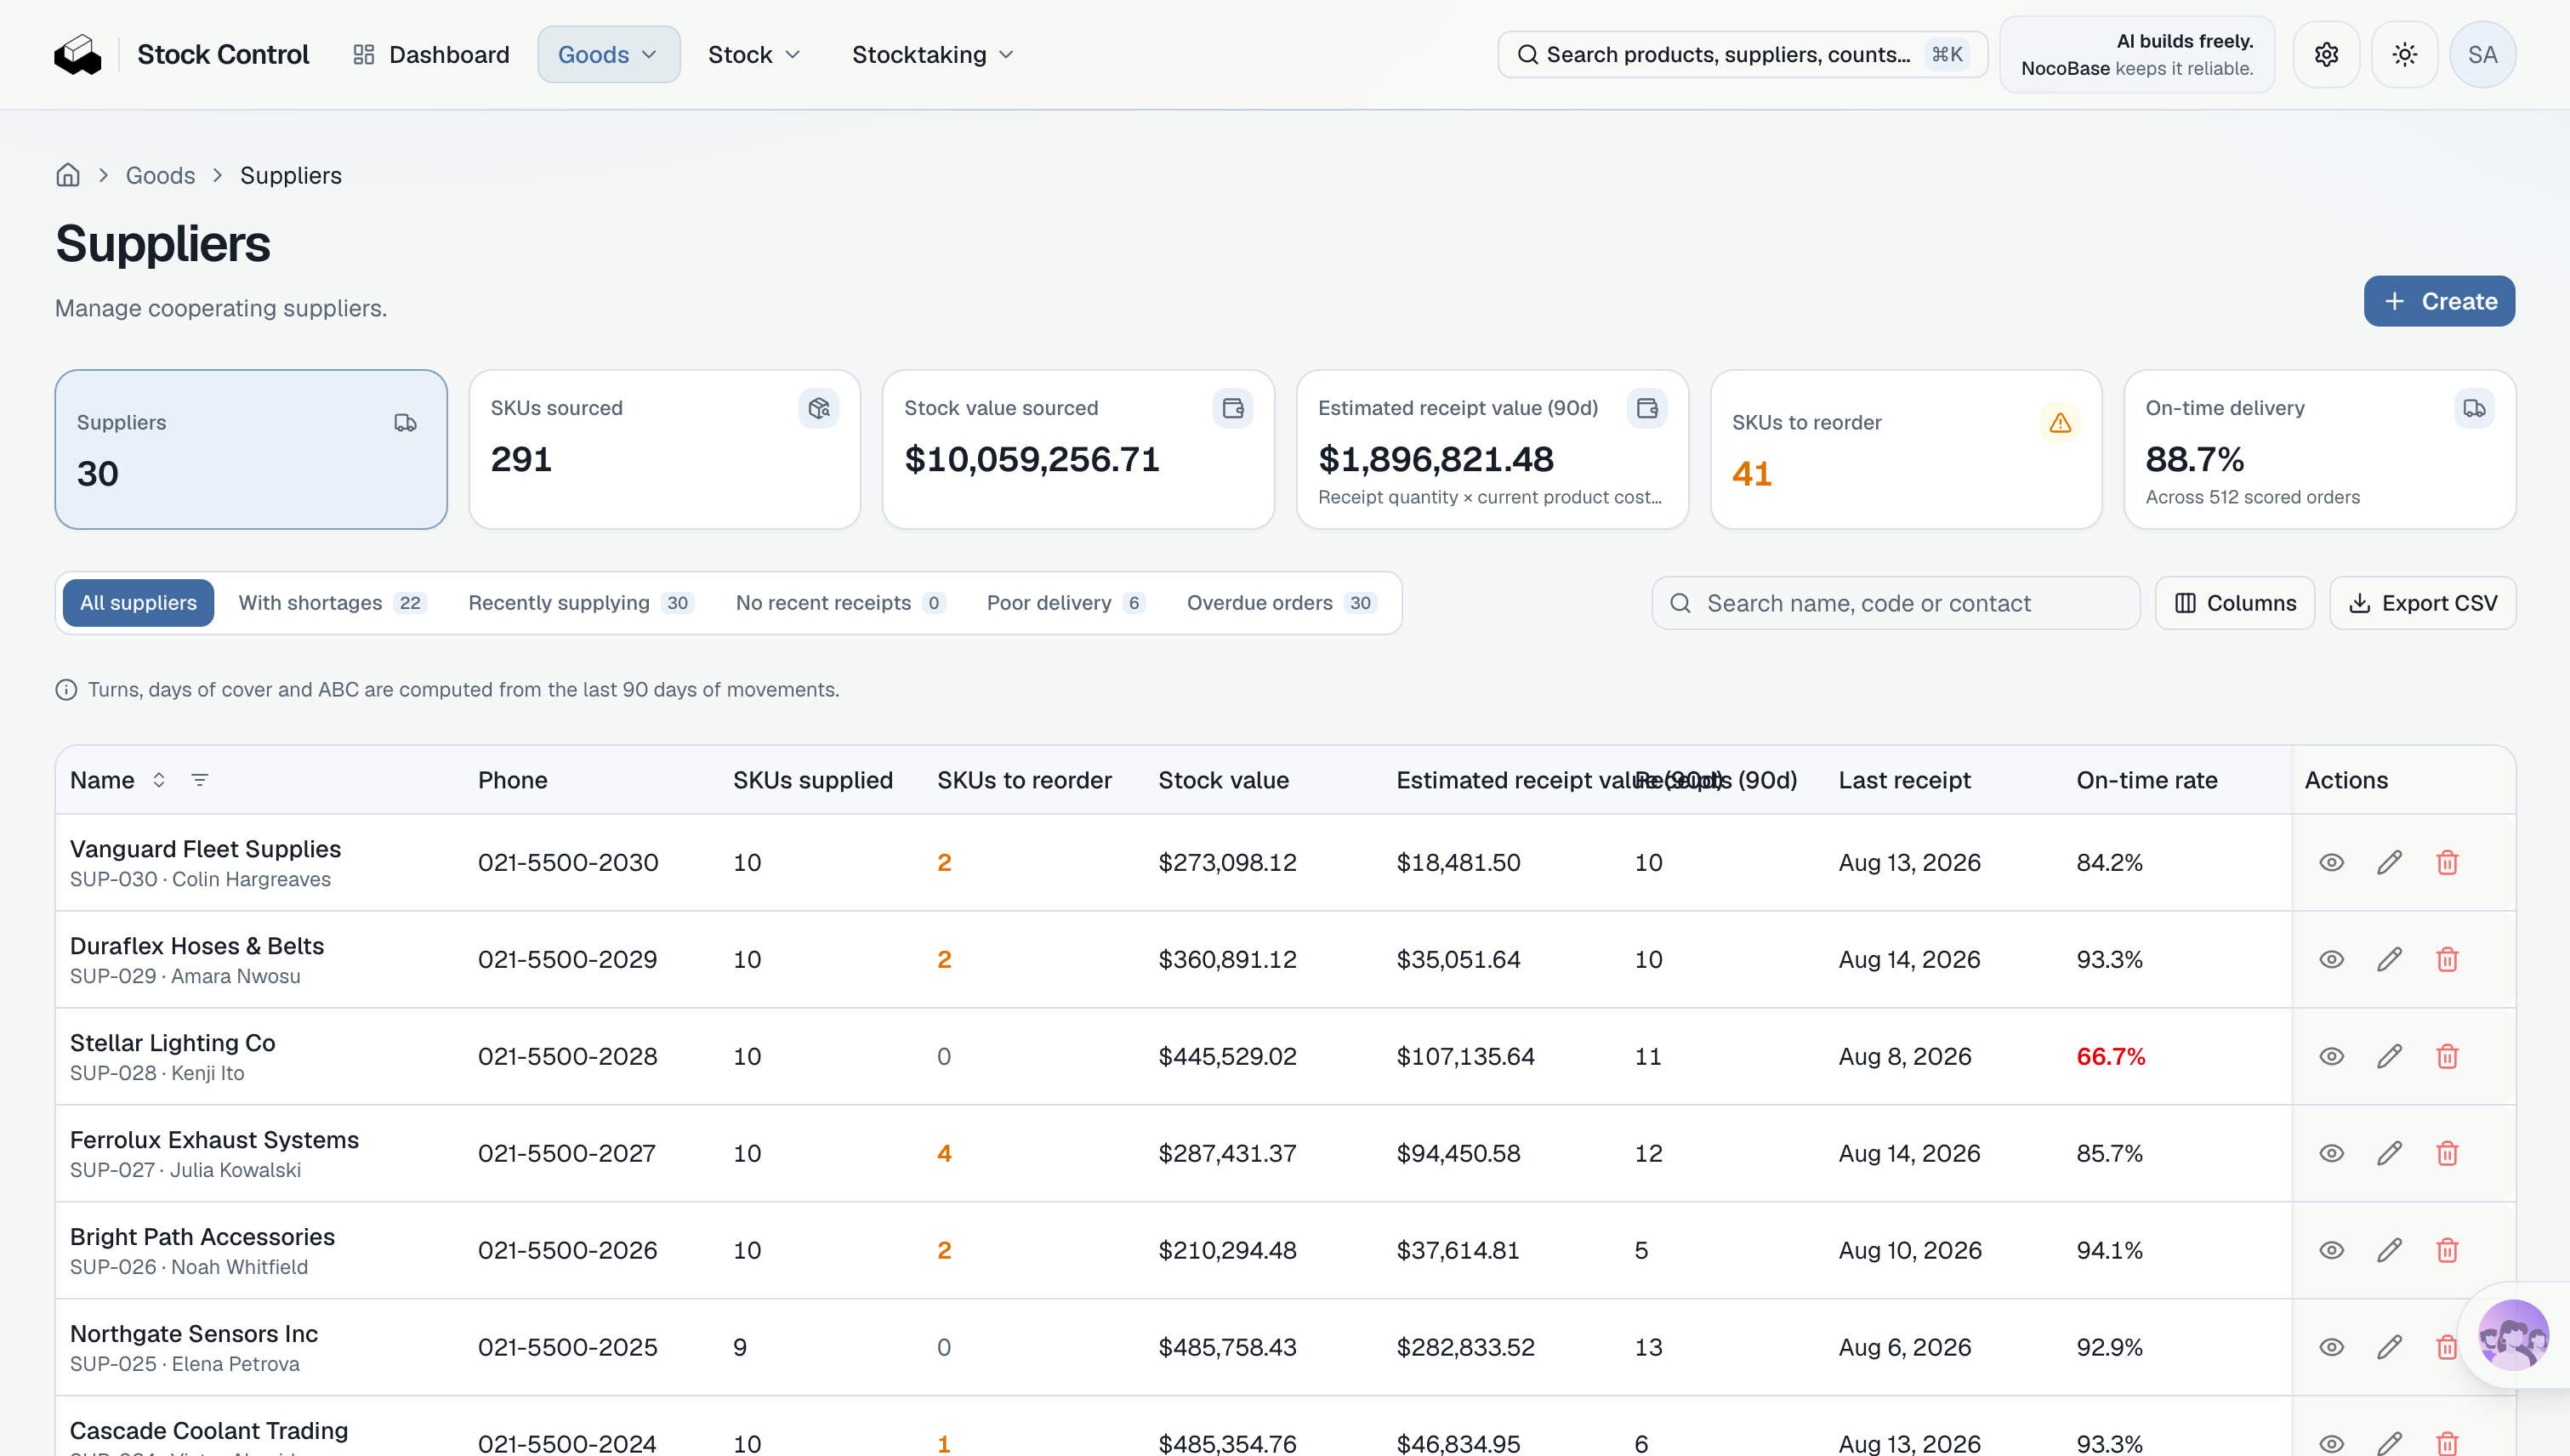Expand the Stocktaking dropdown menu
2570x1456 pixels.
tap(933, 55)
